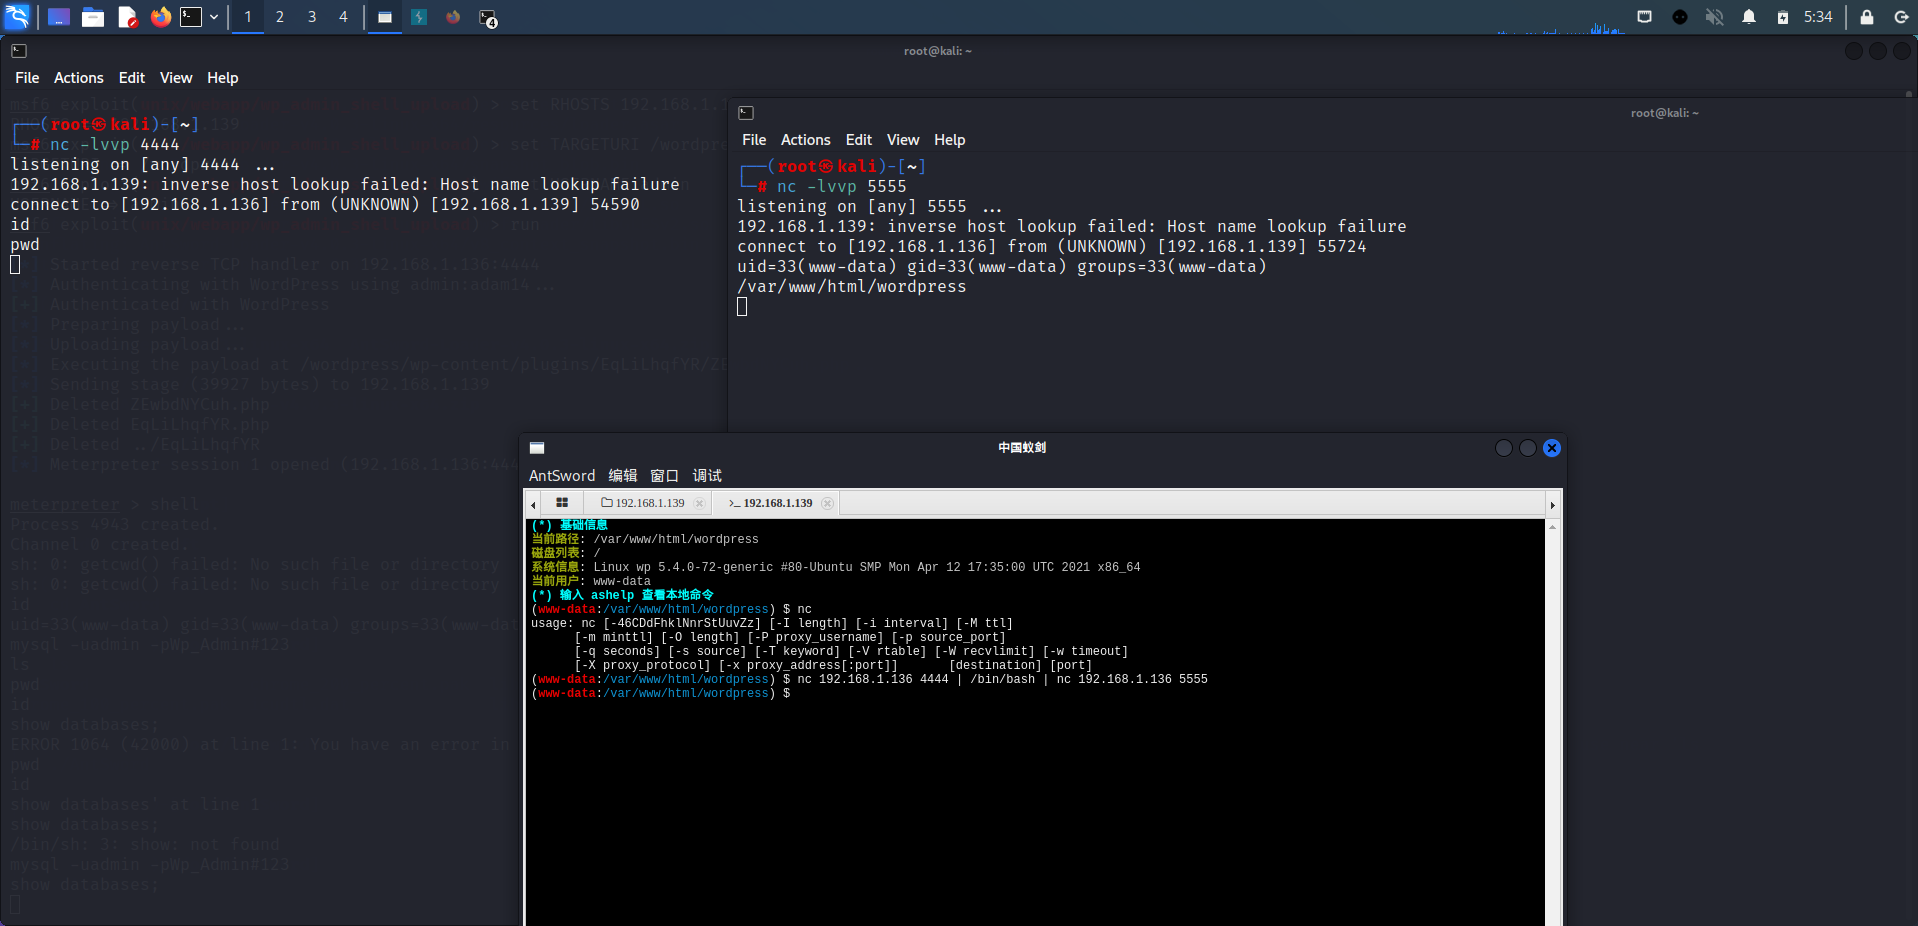The width and height of the screenshot is (1918, 926).
Task: Activate the Firefox window in the taskbar
Action: tap(453, 17)
